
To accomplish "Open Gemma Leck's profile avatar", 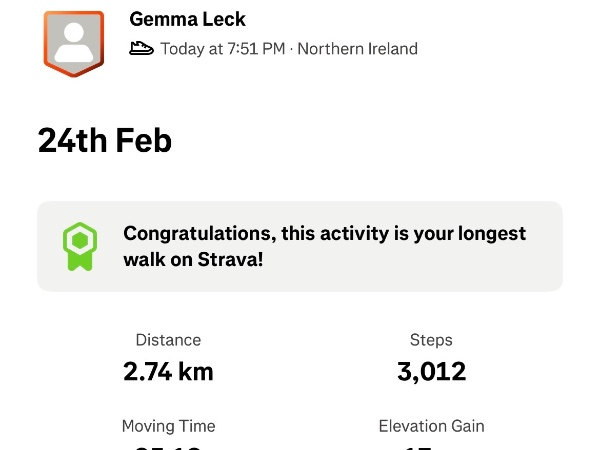I will (73, 43).
